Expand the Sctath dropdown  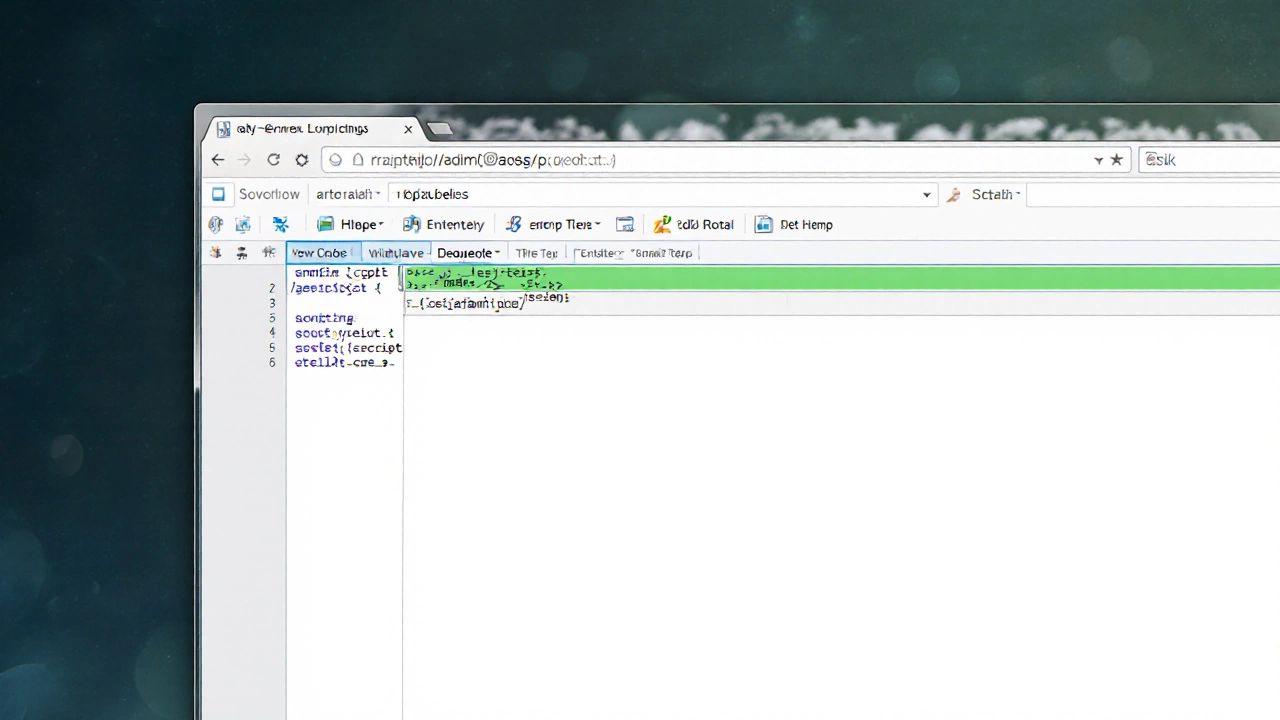(996, 195)
